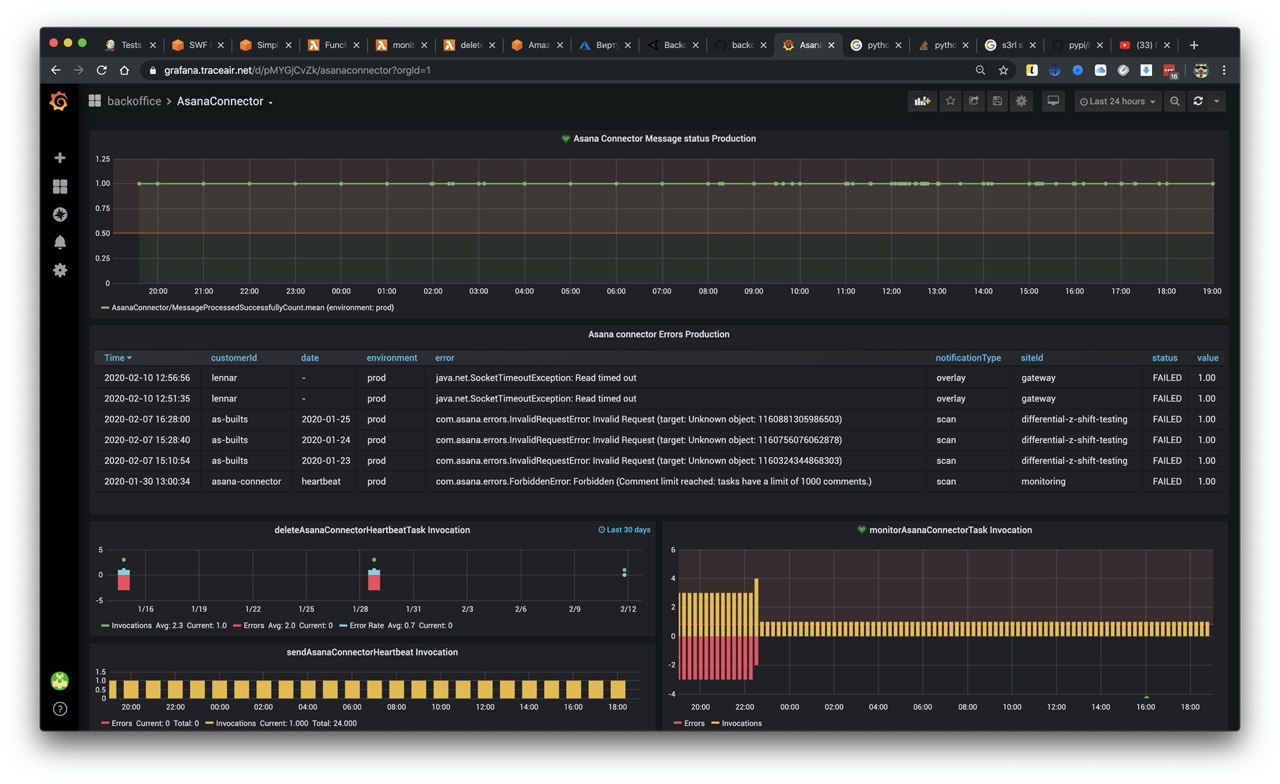Click the monitoring siteId cell
This screenshot has width=1280, height=784.
(1043, 482)
